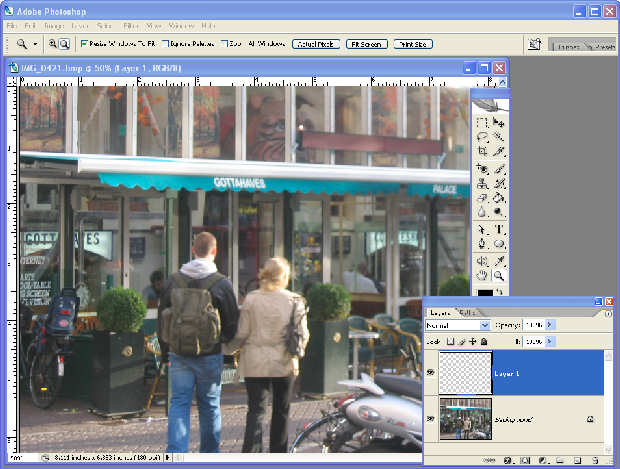Select the Type tool
The image size is (620, 469).
[498, 229]
